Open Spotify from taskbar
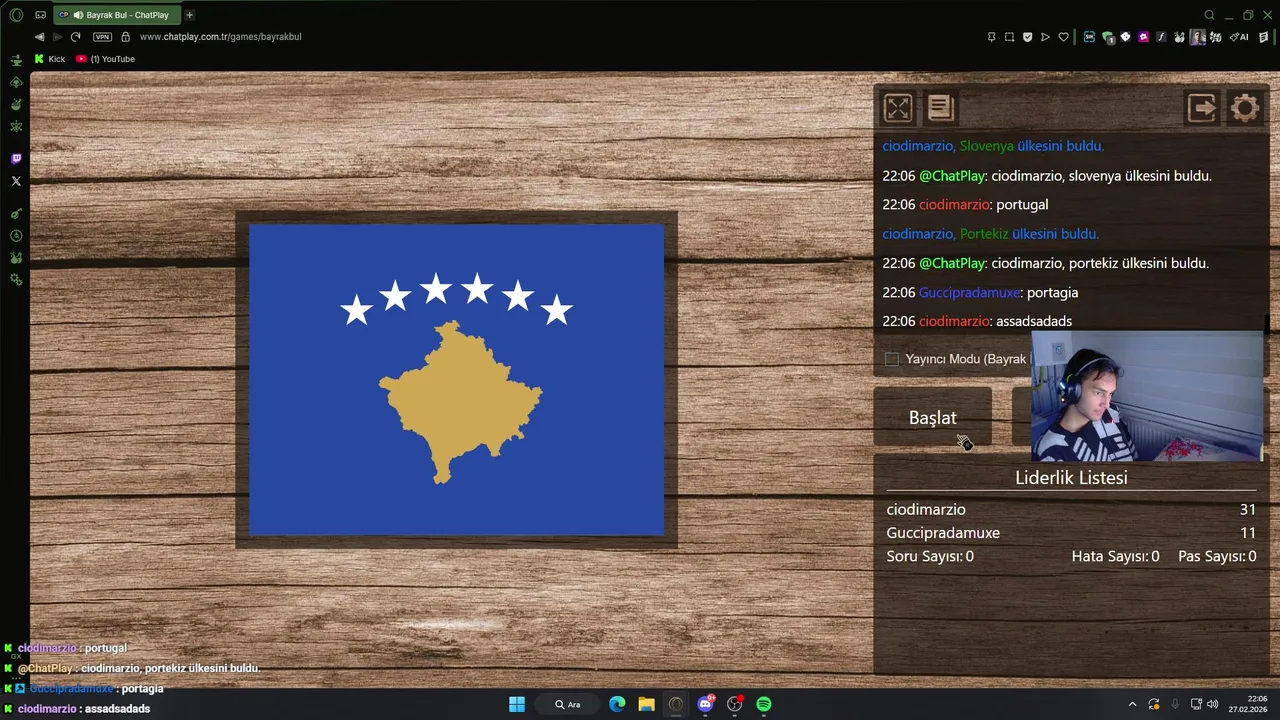The height and width of the screenshot is (720, 1280). pyautogui.click(x=764, y=704)
